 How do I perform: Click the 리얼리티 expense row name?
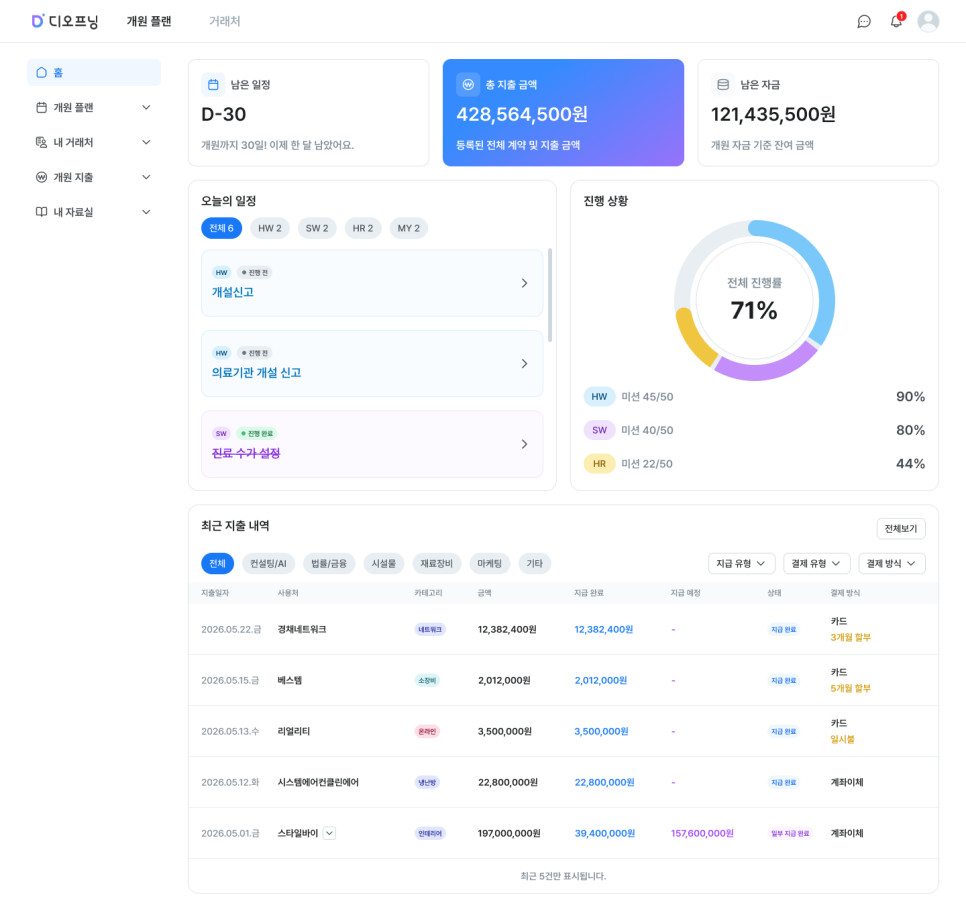[293, 731]
